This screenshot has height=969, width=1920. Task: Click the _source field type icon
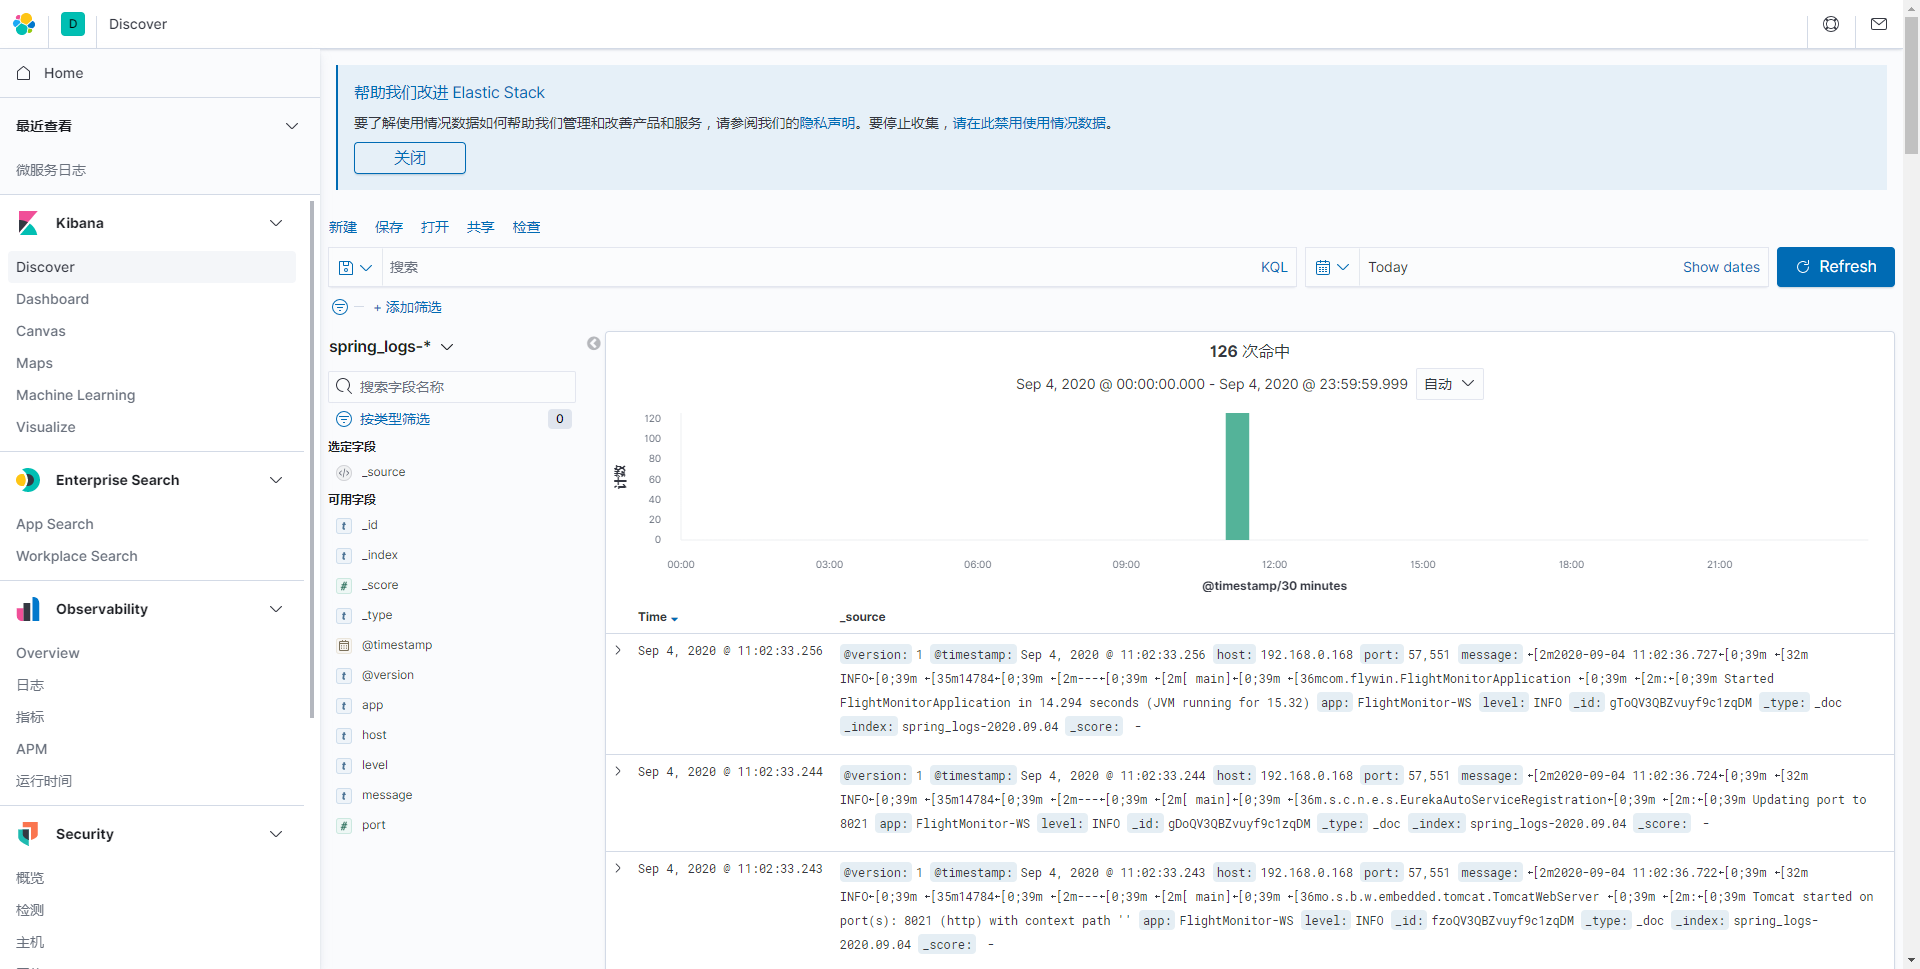pyautogui.click(x=344, y=473)
